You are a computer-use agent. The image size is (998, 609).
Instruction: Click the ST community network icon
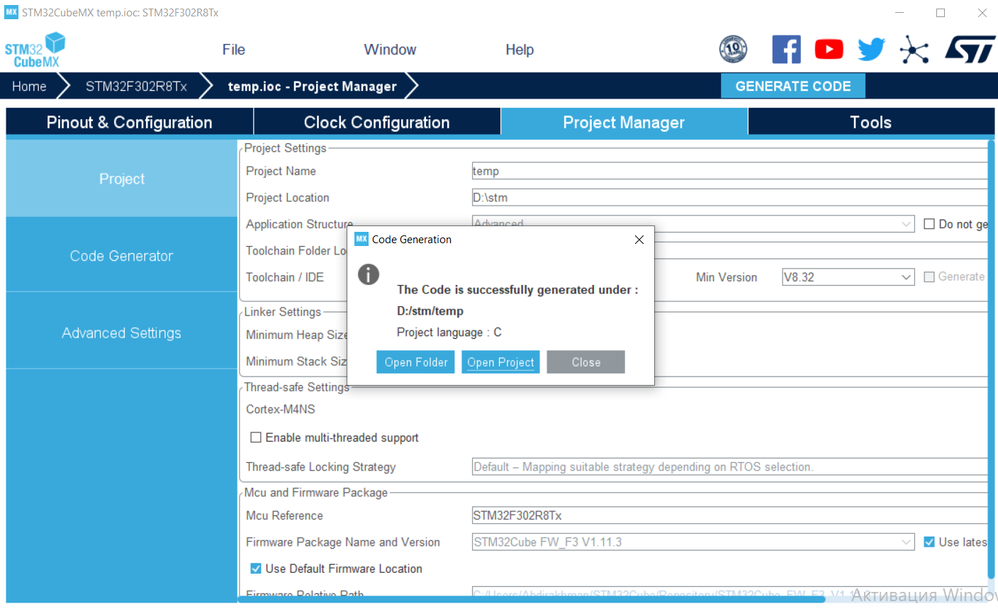click(x=914, y=50)
